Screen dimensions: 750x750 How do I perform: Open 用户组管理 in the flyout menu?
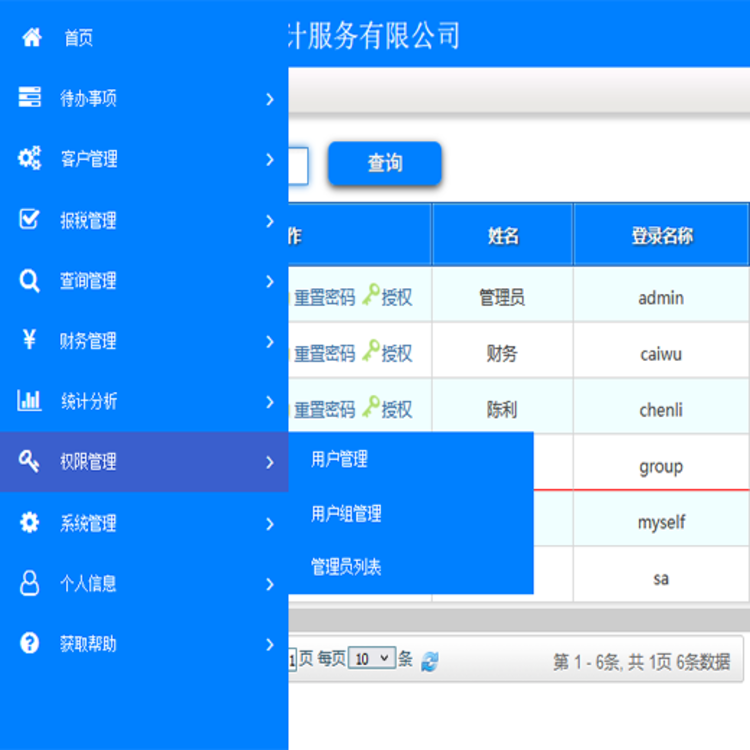click(x=346, y=514)
